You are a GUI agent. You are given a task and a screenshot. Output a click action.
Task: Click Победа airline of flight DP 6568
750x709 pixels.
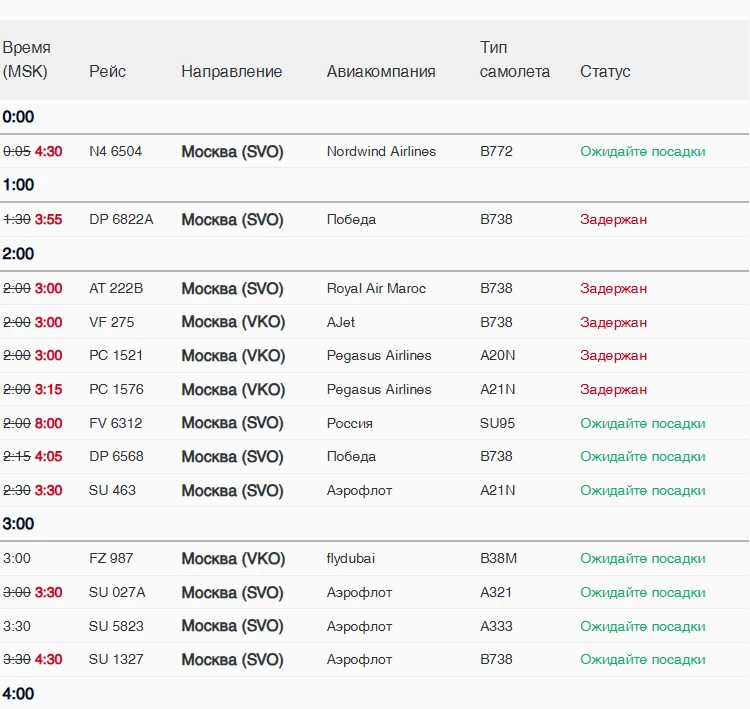pos(351,456)
